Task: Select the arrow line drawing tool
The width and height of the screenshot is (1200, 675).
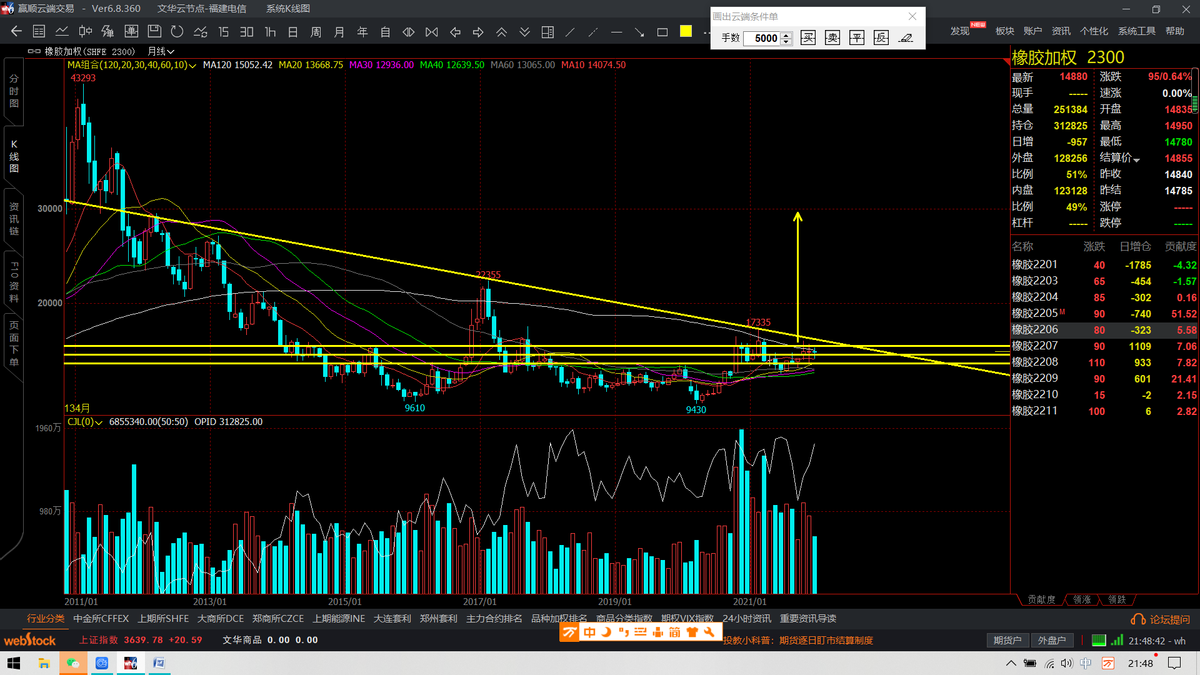Action: 639,32
